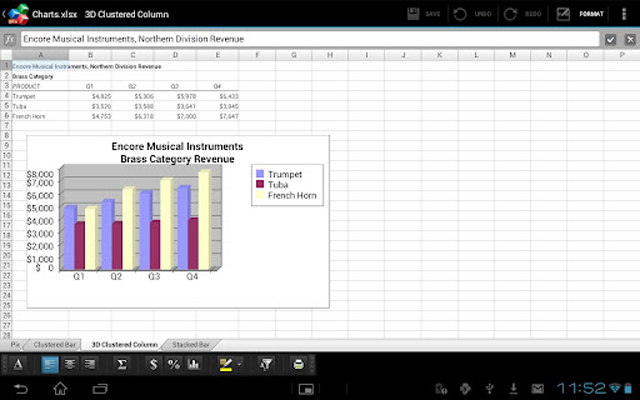Image resolution: width=640 pixels, height=400 pixels.
Task: Select the Q4 French Horn column bar
Action: click(x=205, y=220)
